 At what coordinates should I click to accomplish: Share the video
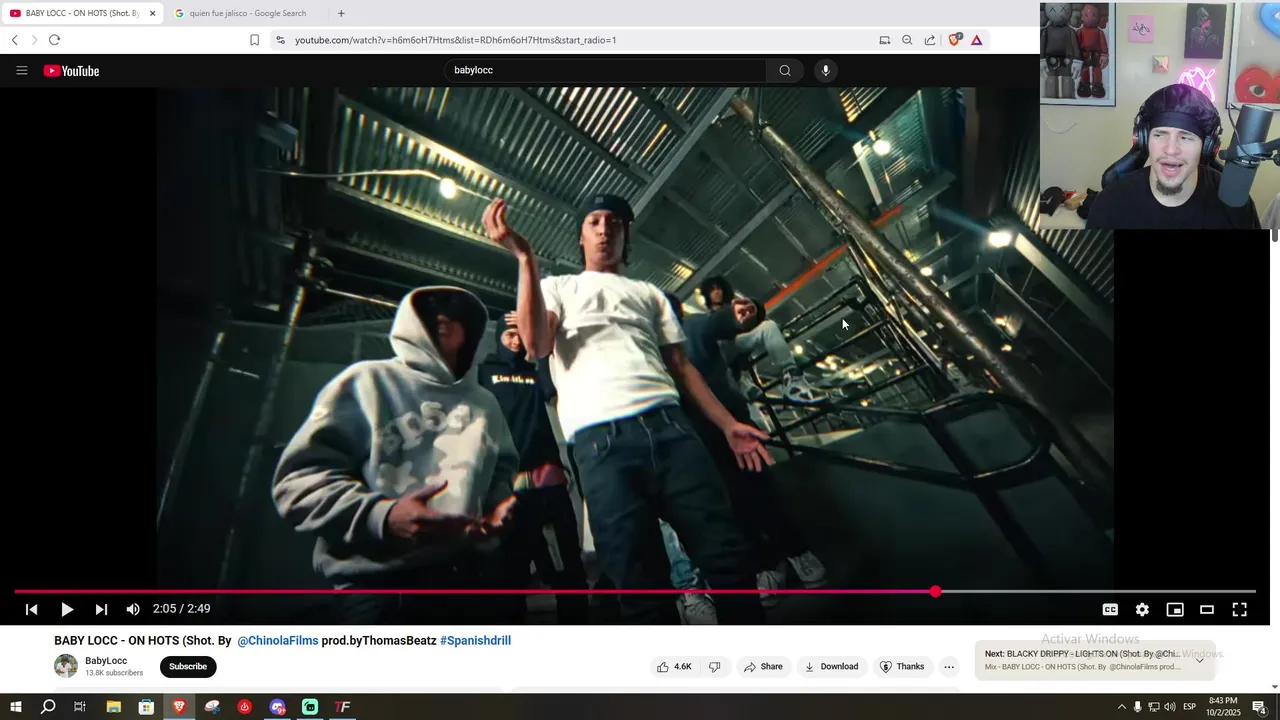tap(763, 666)
